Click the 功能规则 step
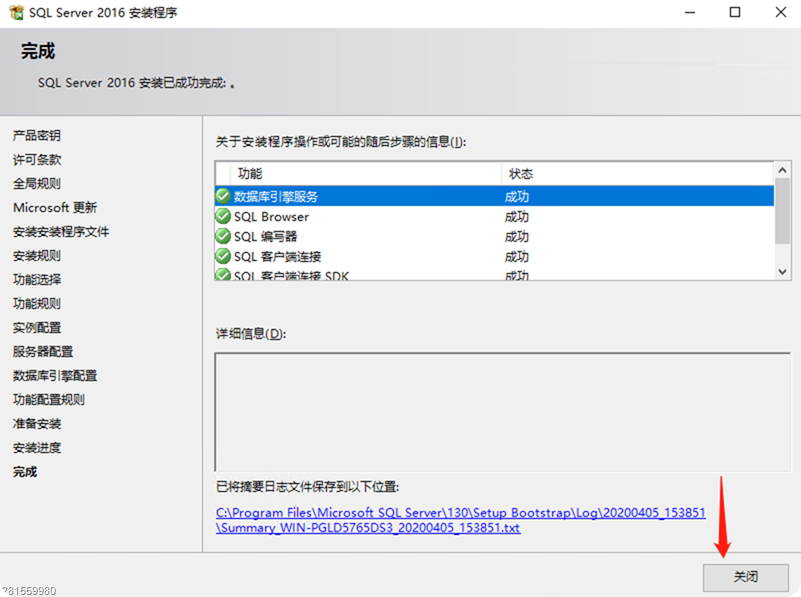The height and width of the screenshot is (597, 801). (37, 303)
